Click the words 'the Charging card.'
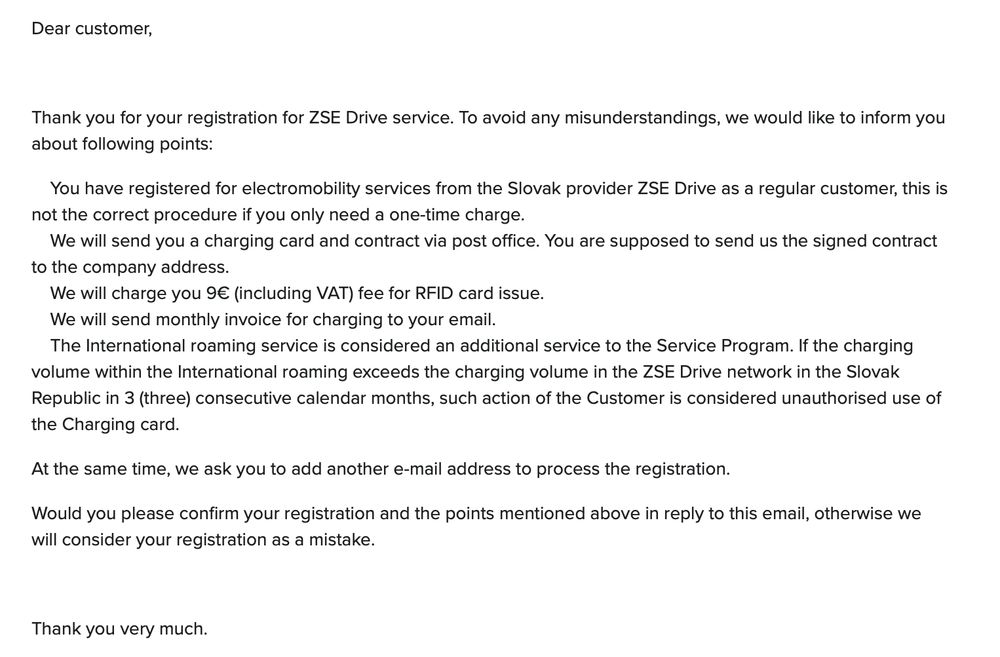The height and width of the screenshot is (657, 1000). point(105,424)
